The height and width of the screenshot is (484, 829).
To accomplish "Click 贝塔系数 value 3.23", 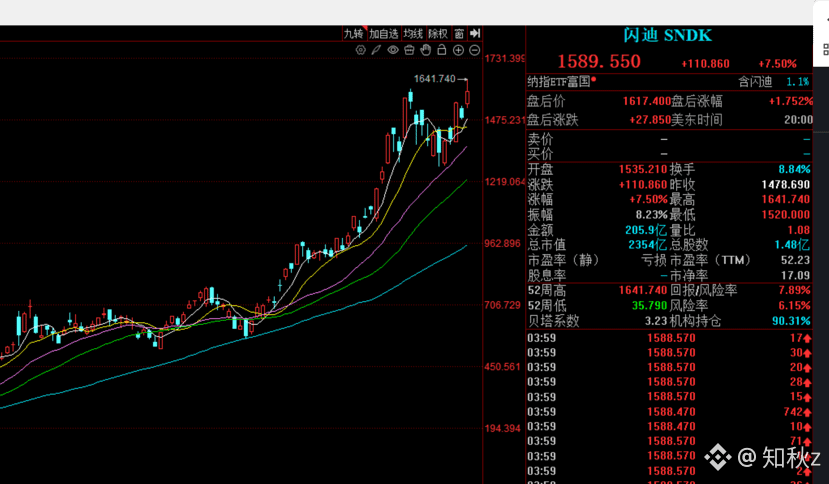I will click(x=656, y=321).
